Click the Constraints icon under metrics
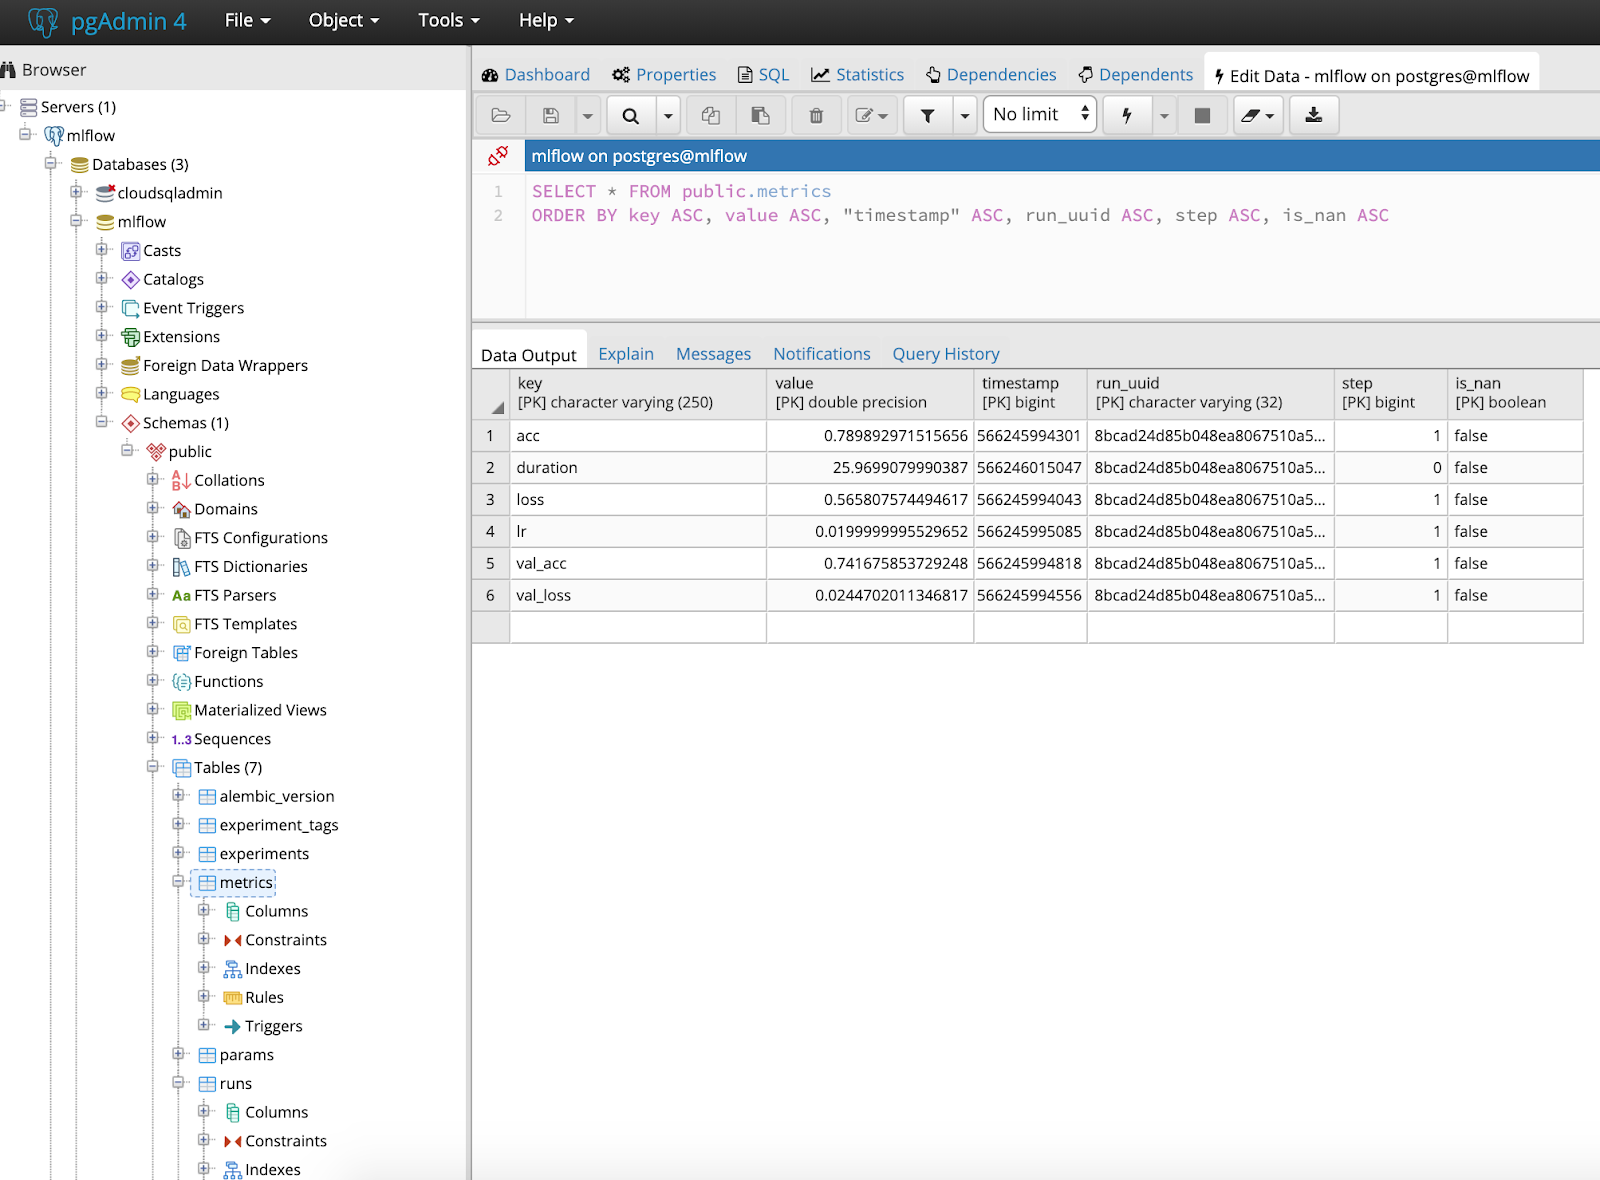The height and width of the screenshot is (1180, 1600). [232, 940]
